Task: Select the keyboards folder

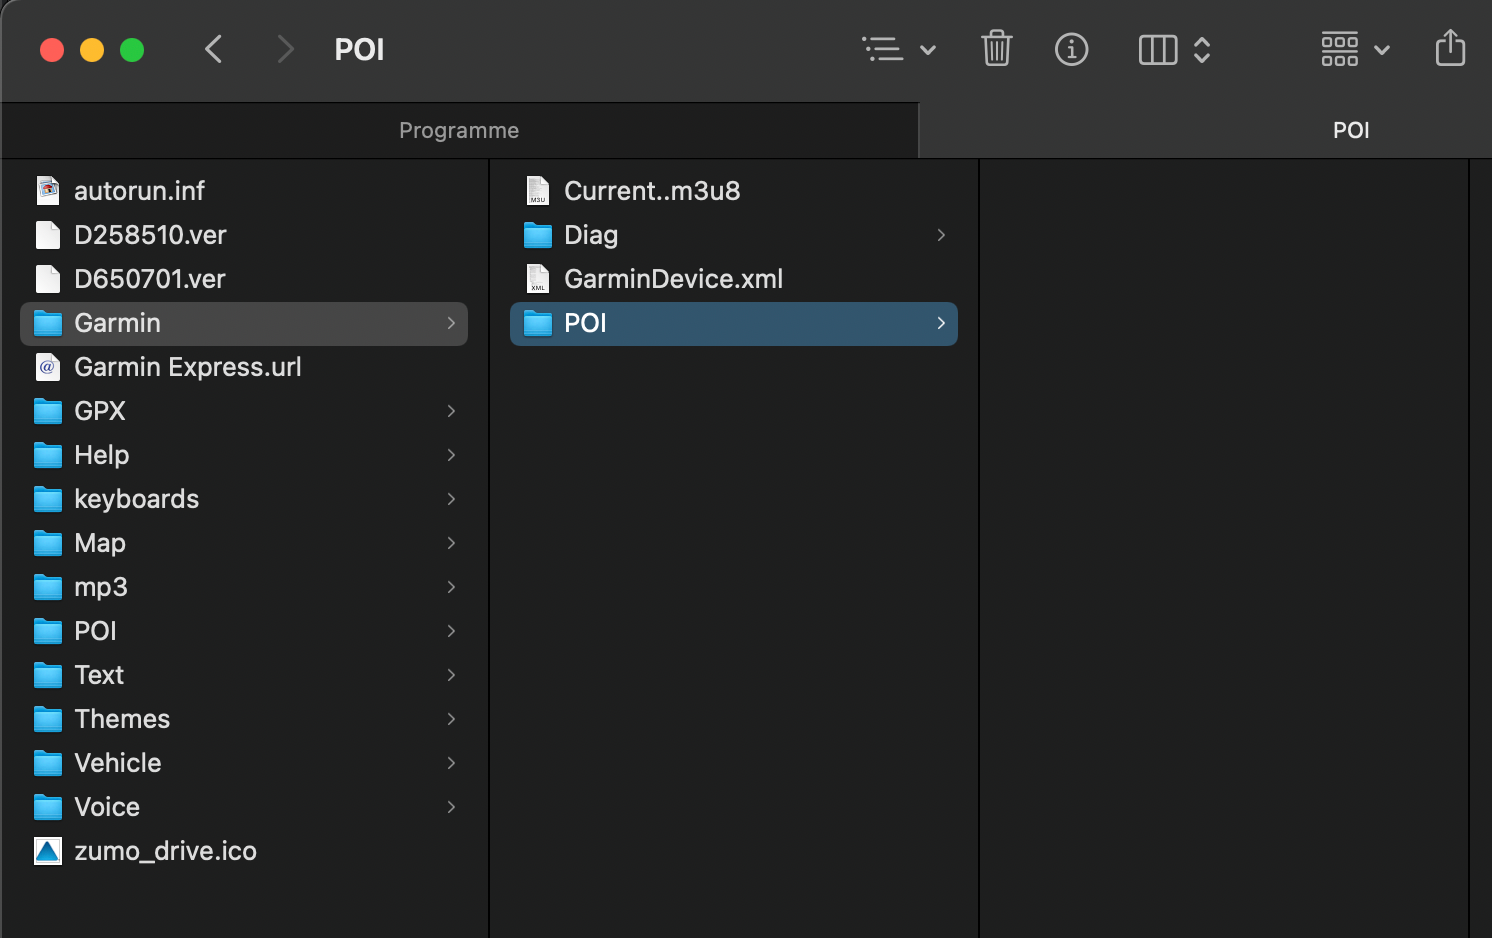Action: coord(136,499)
